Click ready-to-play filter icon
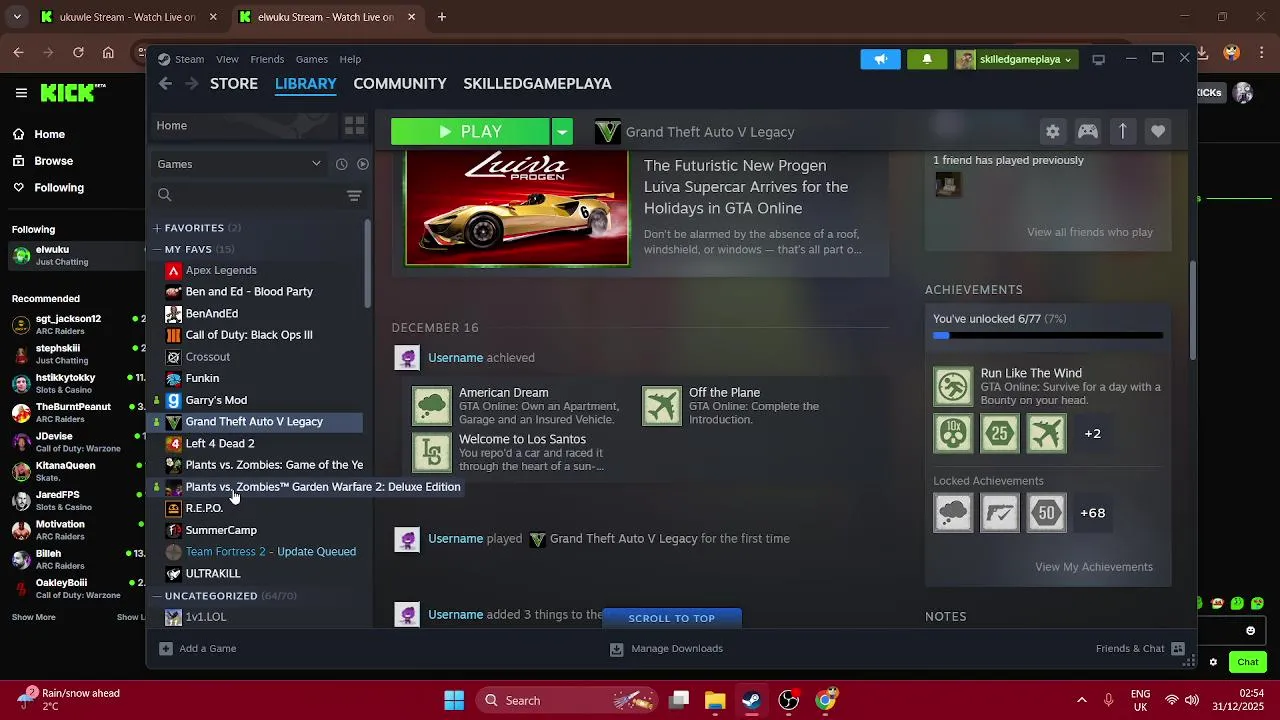Image resolution: width=1280 pixels, height=720 pixels. point(363,164)
